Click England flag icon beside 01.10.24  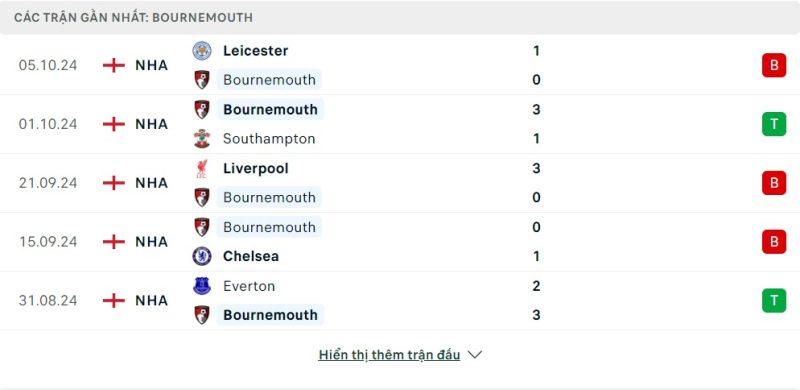point(114,124)
